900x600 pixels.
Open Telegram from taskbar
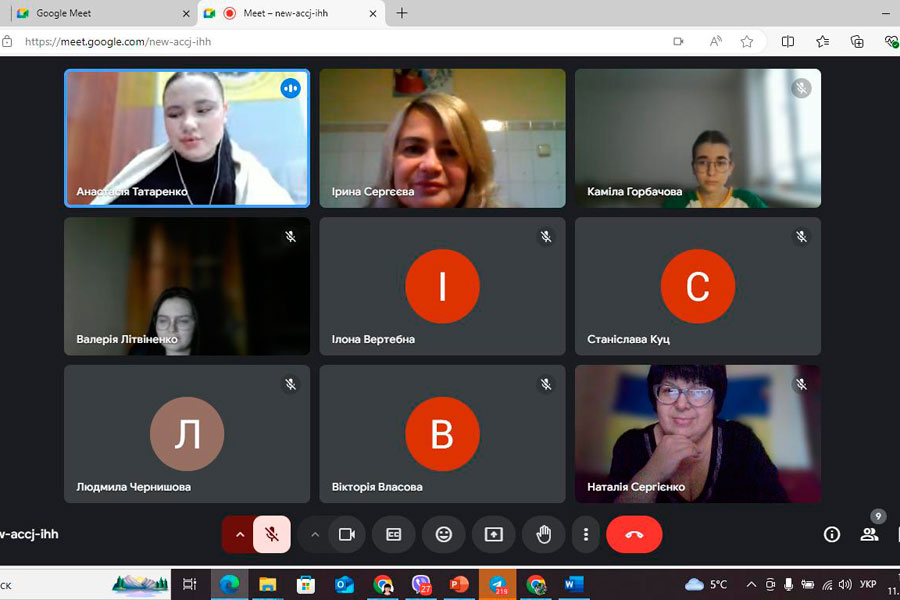pyautogui.click(x=498, y=584)
